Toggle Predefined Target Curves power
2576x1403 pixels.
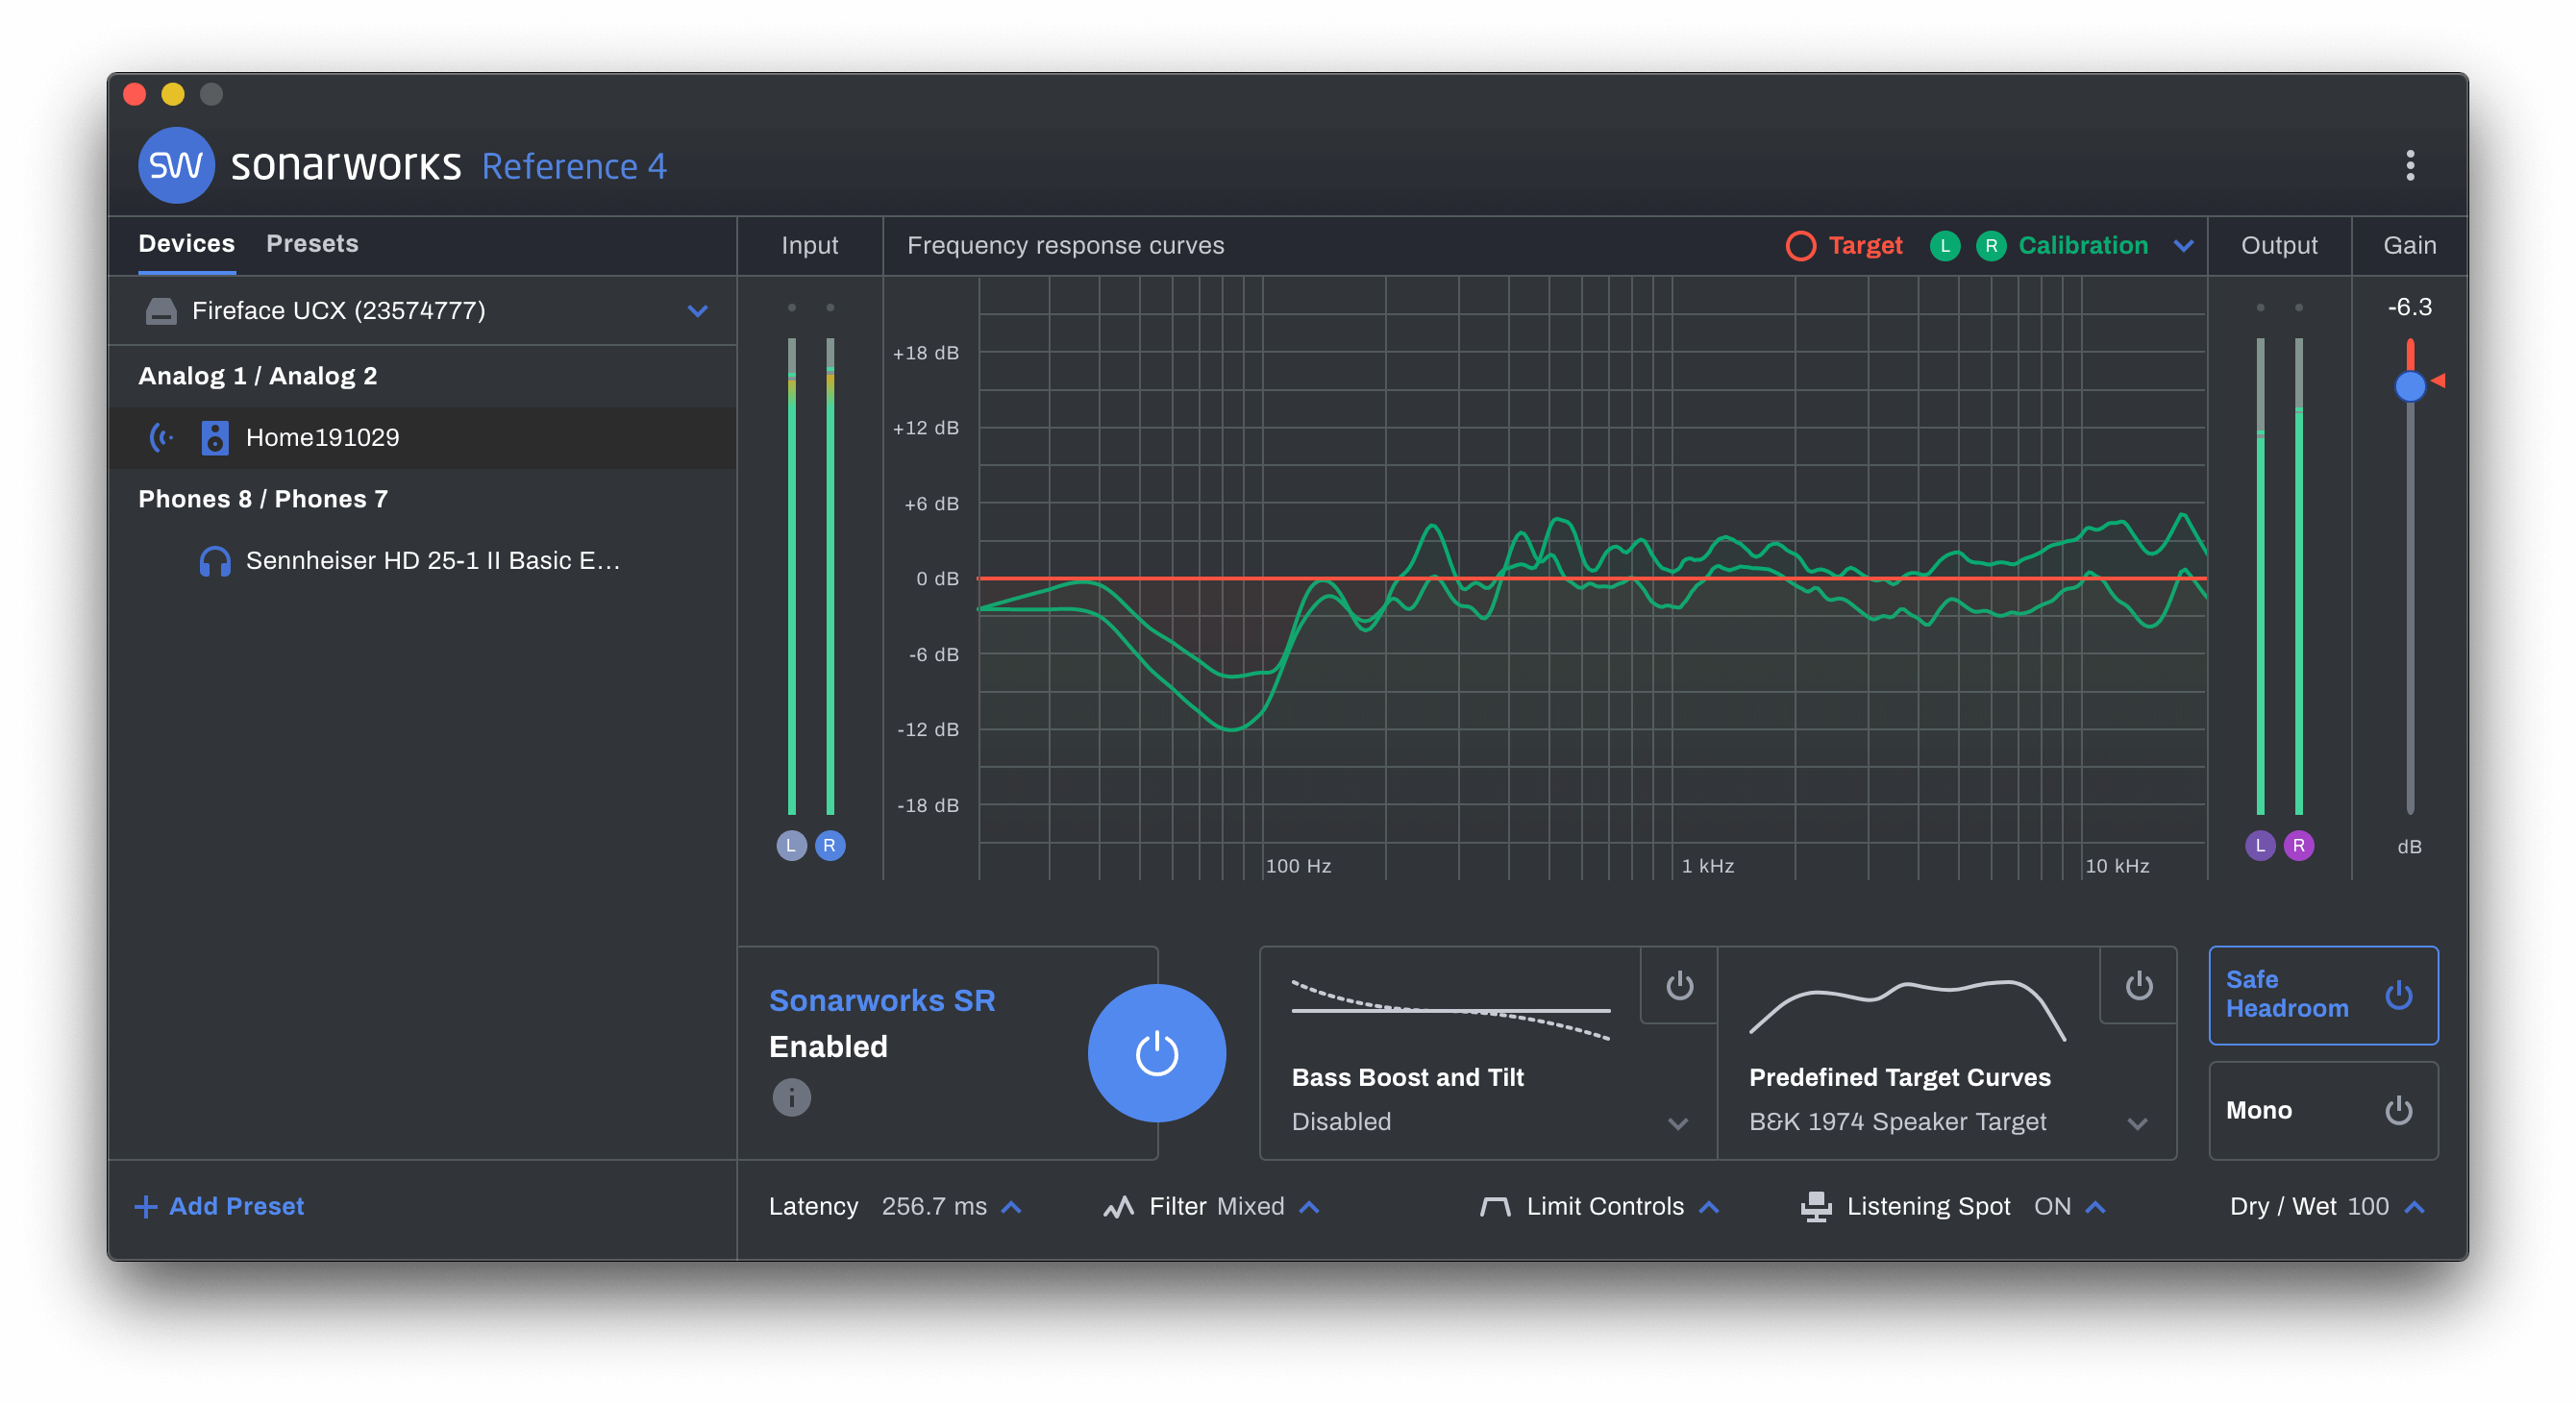[x=2138, y=985]
